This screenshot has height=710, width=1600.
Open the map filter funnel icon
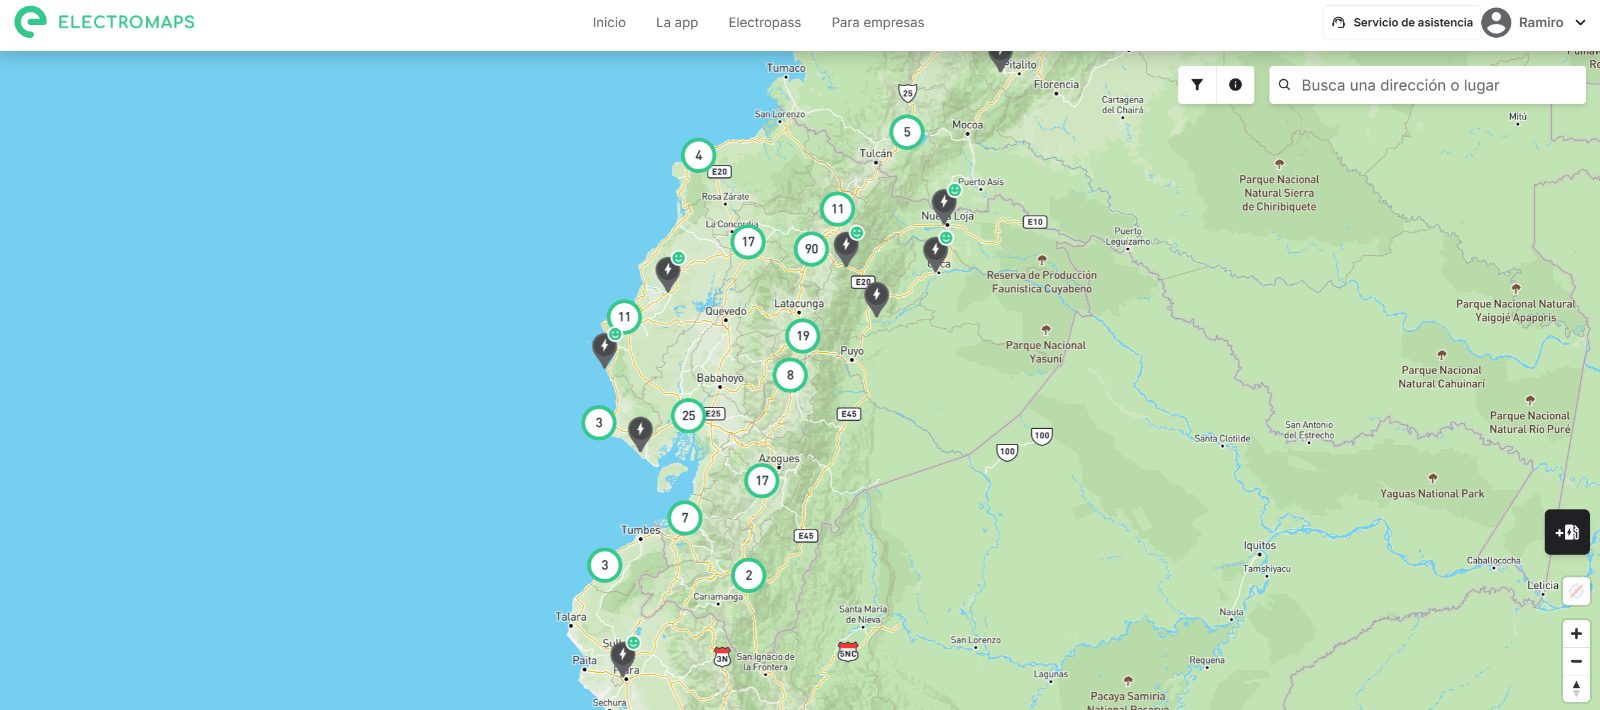pos(1197,85)
